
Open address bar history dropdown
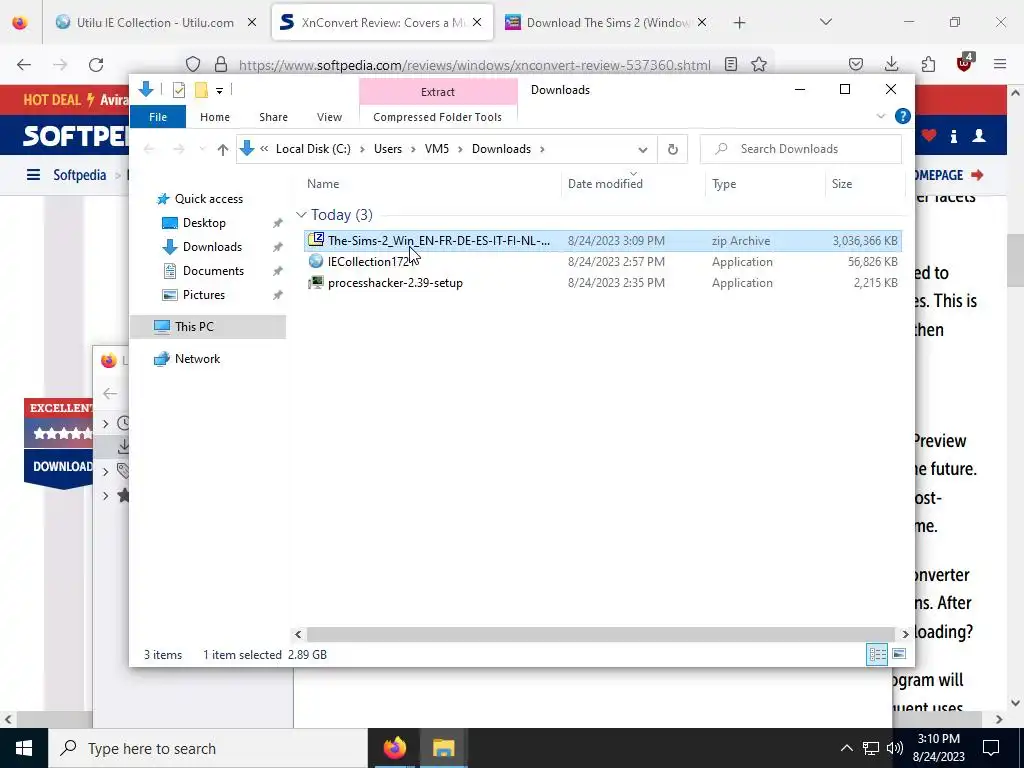[643, 150]
